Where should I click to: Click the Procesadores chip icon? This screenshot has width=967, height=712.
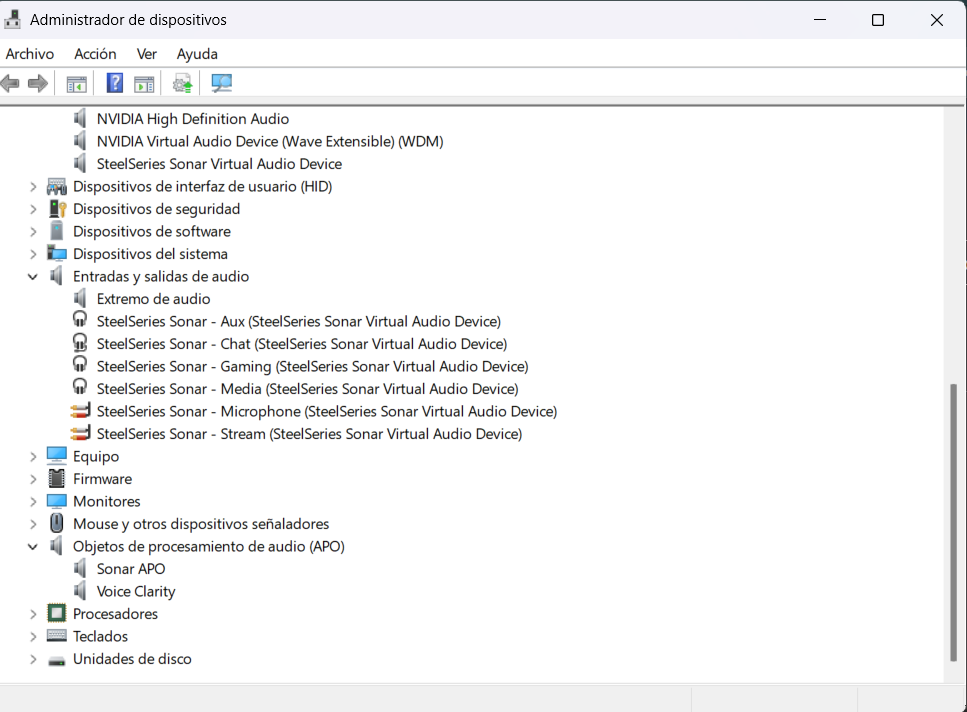pos(57,613)
